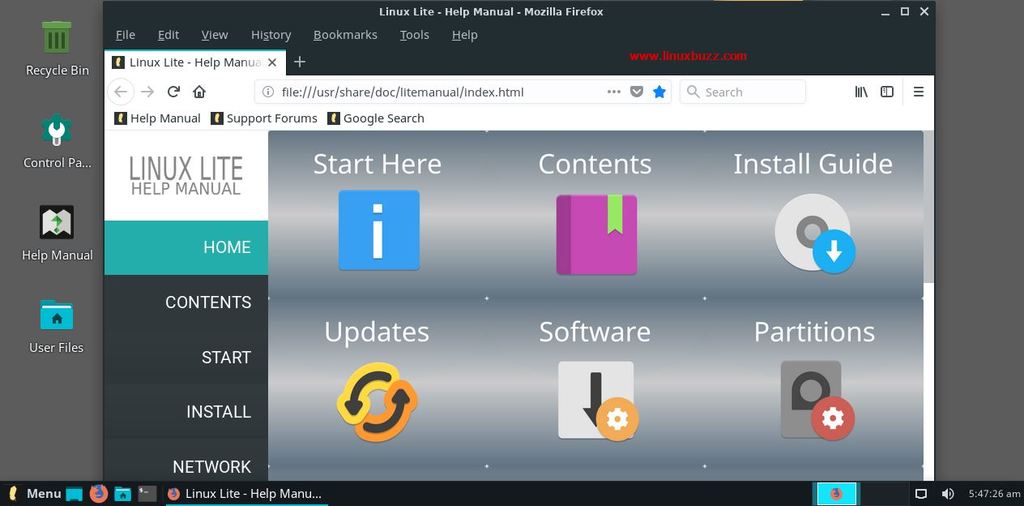
Task: Toggle the bookmark star
Action: [660, 92]
